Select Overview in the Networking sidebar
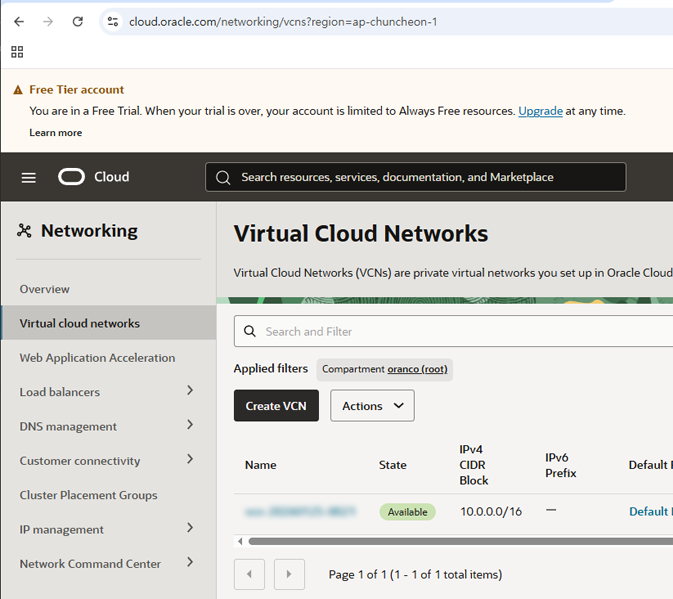 coord(45,289)
